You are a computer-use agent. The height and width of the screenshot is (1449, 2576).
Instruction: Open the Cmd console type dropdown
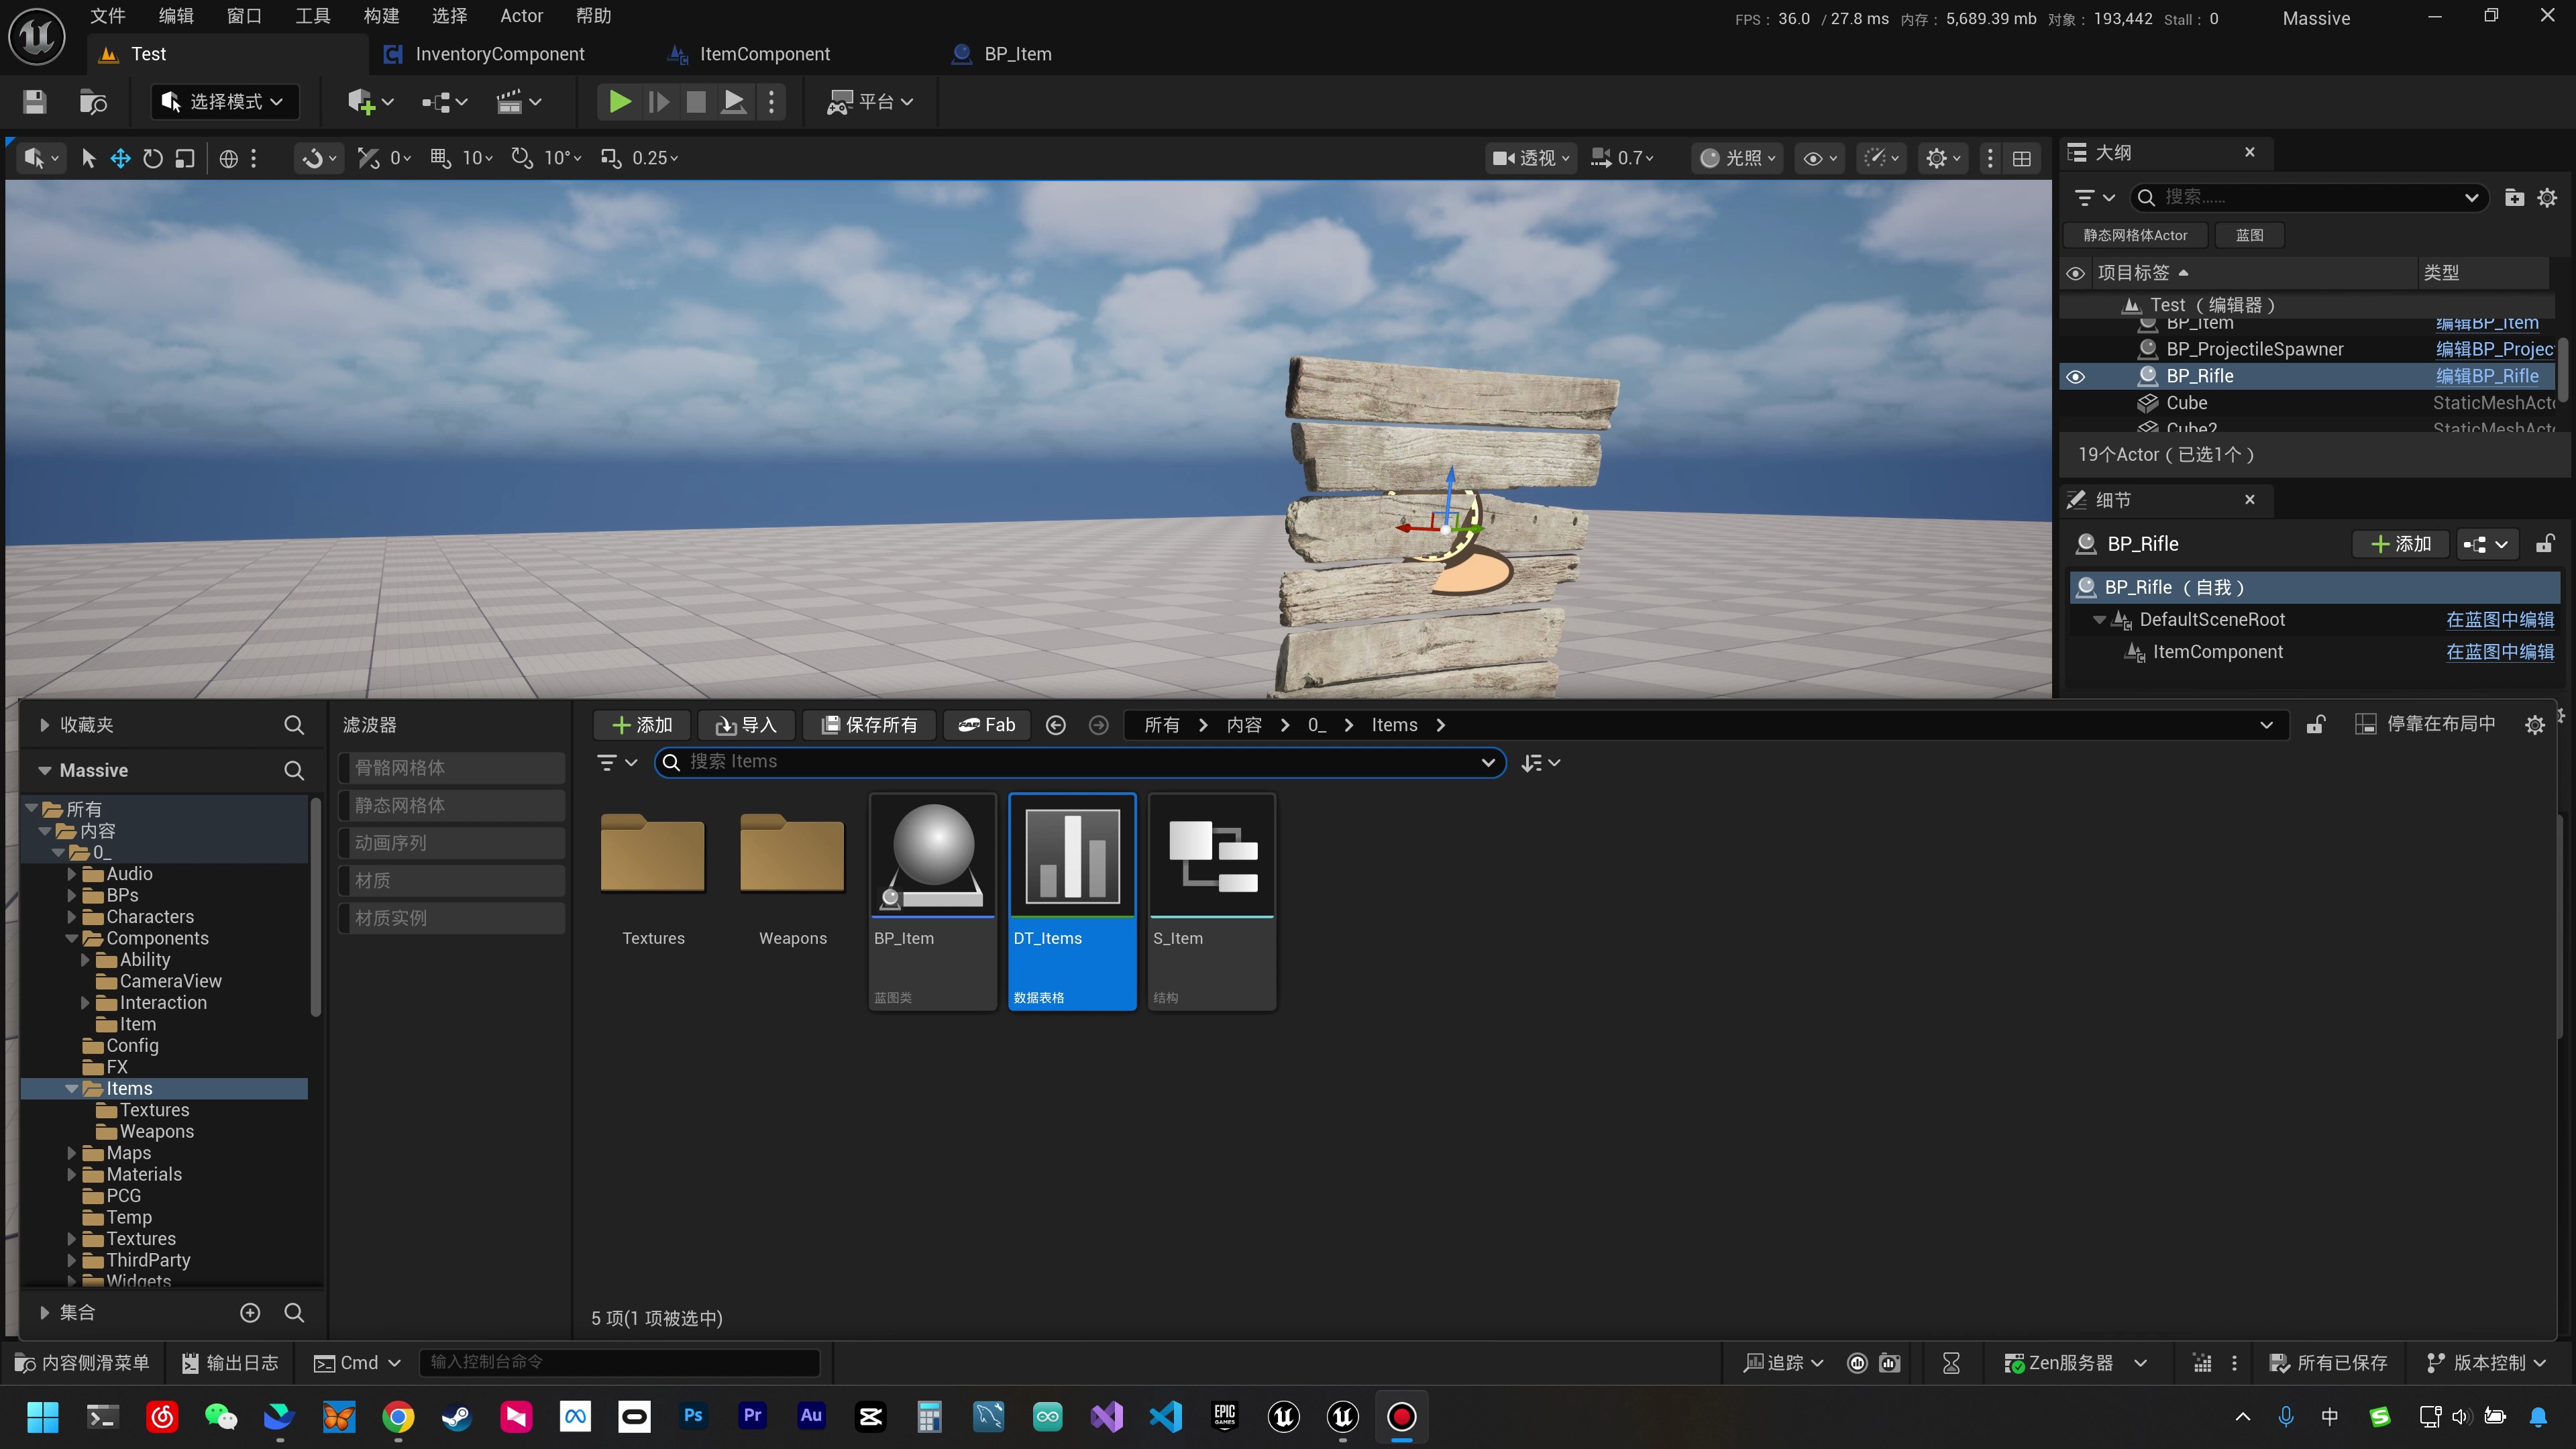(357, 1363)
